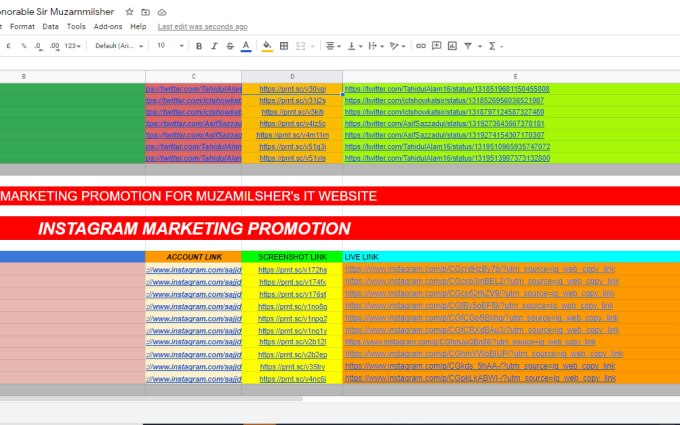The image size is (680, 425).
Task: Insert a link
Action: 421,46
